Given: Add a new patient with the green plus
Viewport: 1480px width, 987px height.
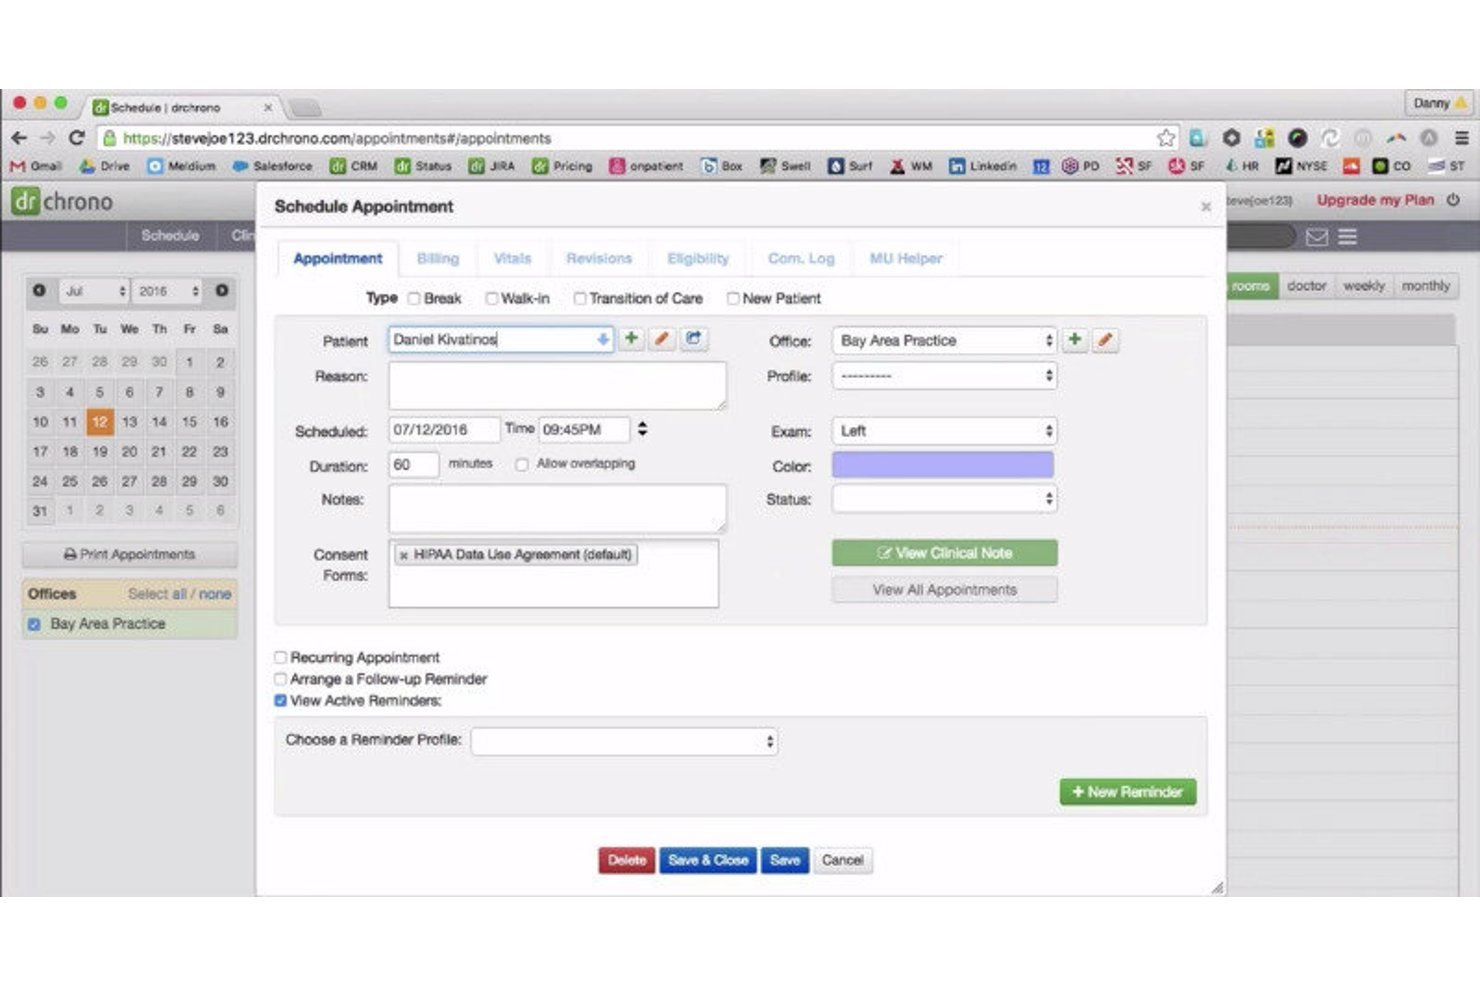Looking at the screenshot, I should (631, 339).
